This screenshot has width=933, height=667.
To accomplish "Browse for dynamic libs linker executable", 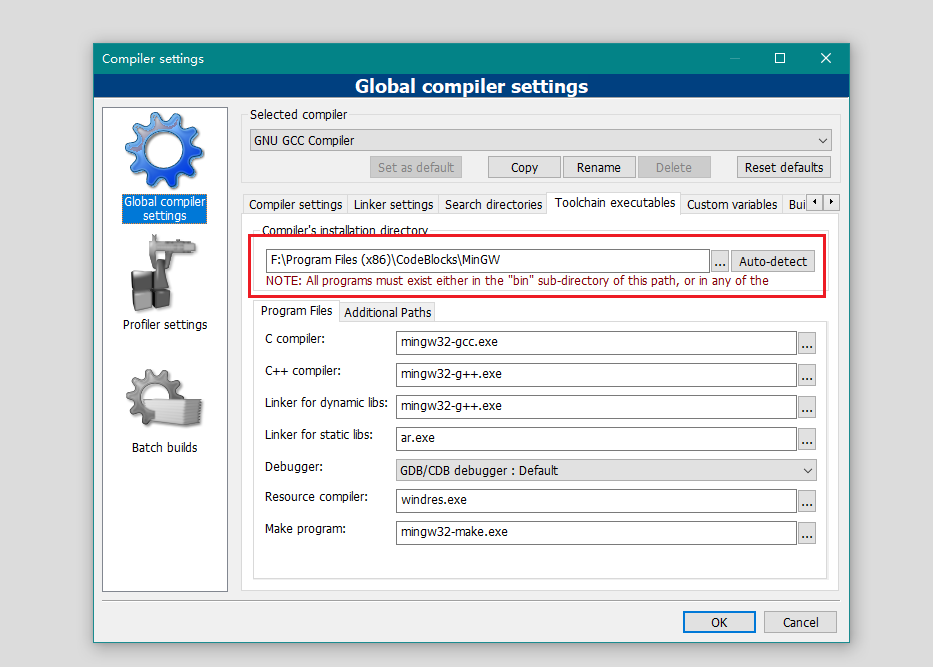I will [807, 408].
